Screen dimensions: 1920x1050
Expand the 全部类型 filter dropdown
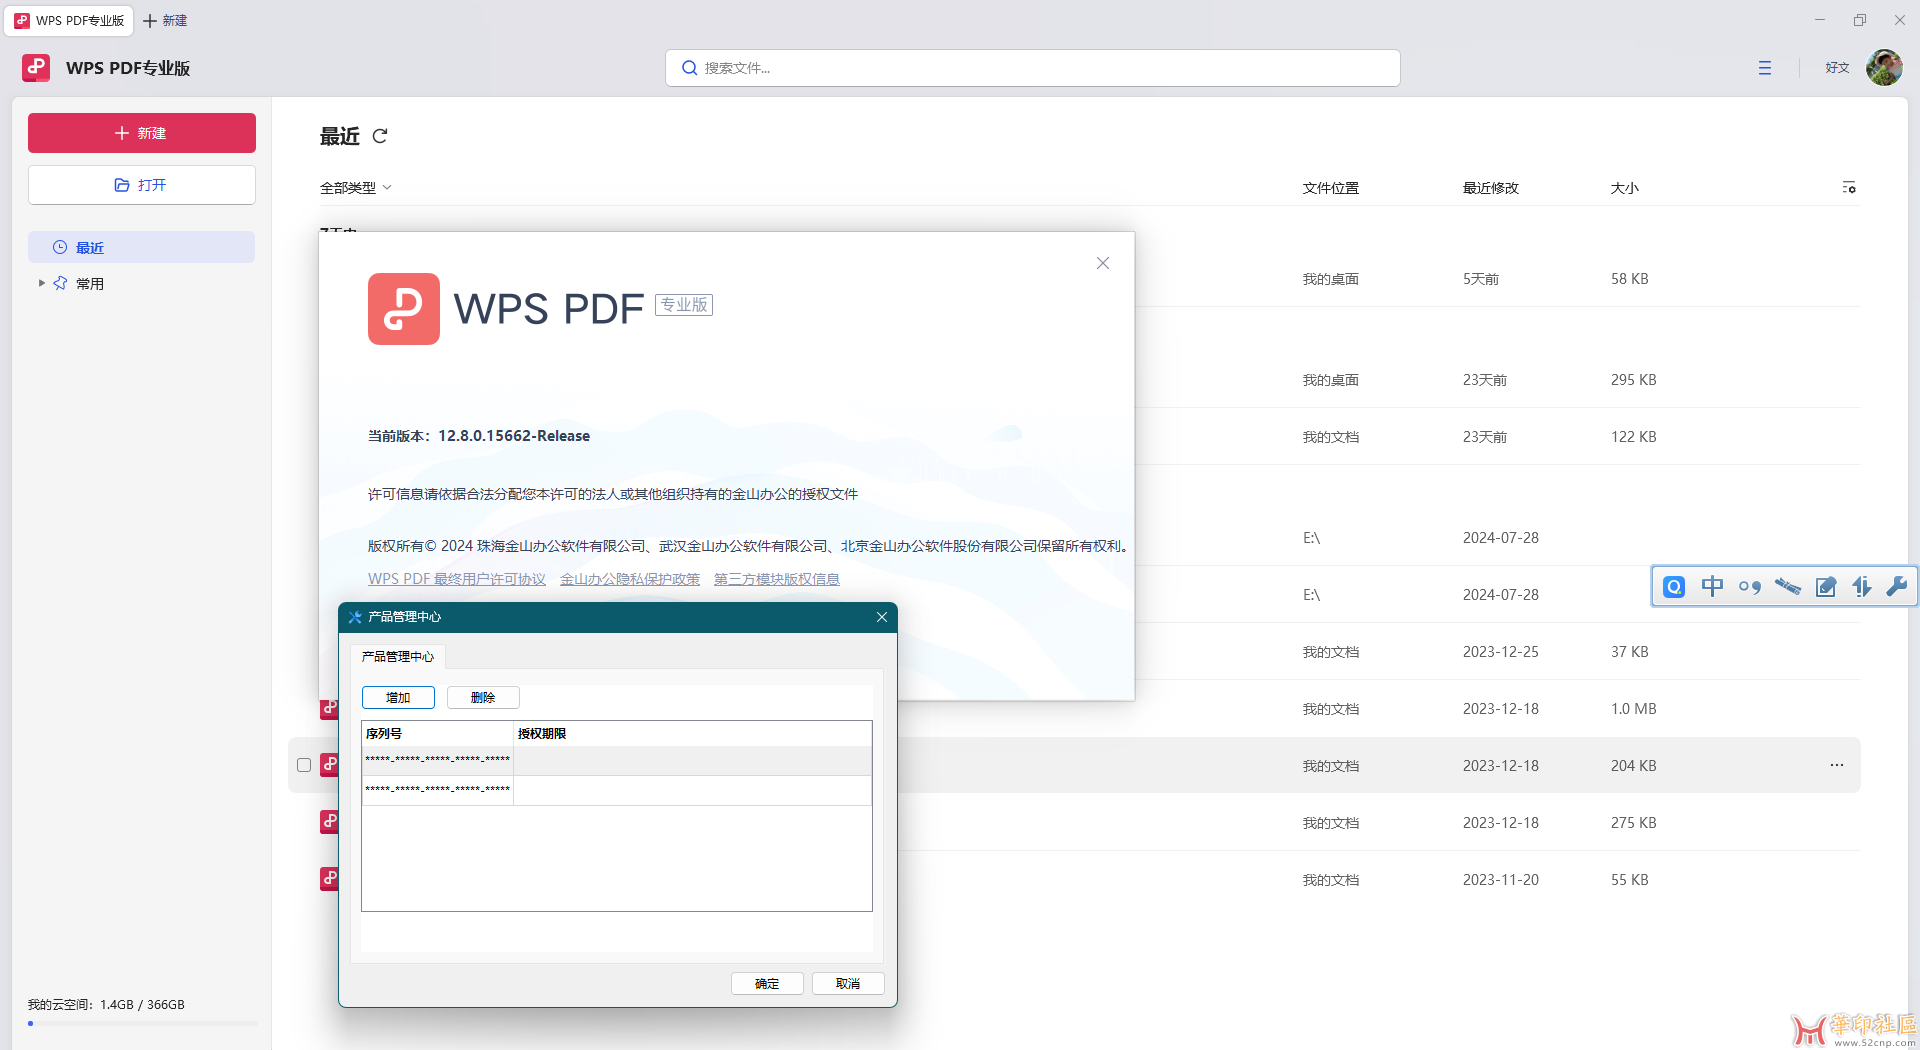[x=355, y=188]
